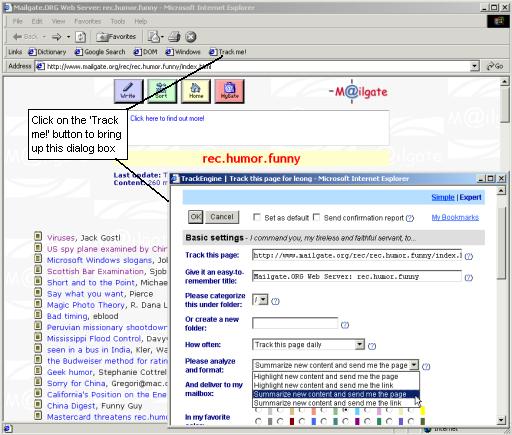Switch to Simple mode link
The image size is (512, 435).
[x=443, y=197]
